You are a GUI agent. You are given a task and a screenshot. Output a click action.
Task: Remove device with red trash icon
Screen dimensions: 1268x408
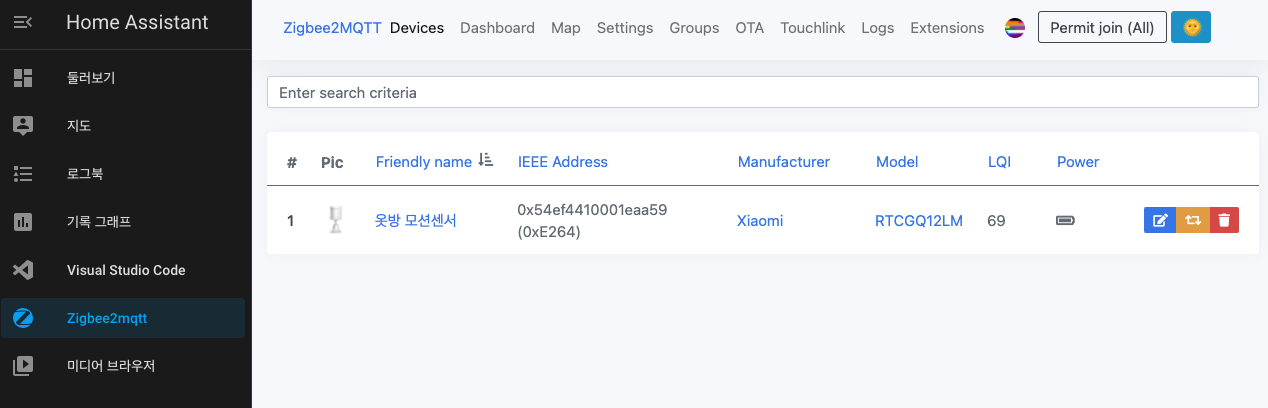click(1224, 221)
